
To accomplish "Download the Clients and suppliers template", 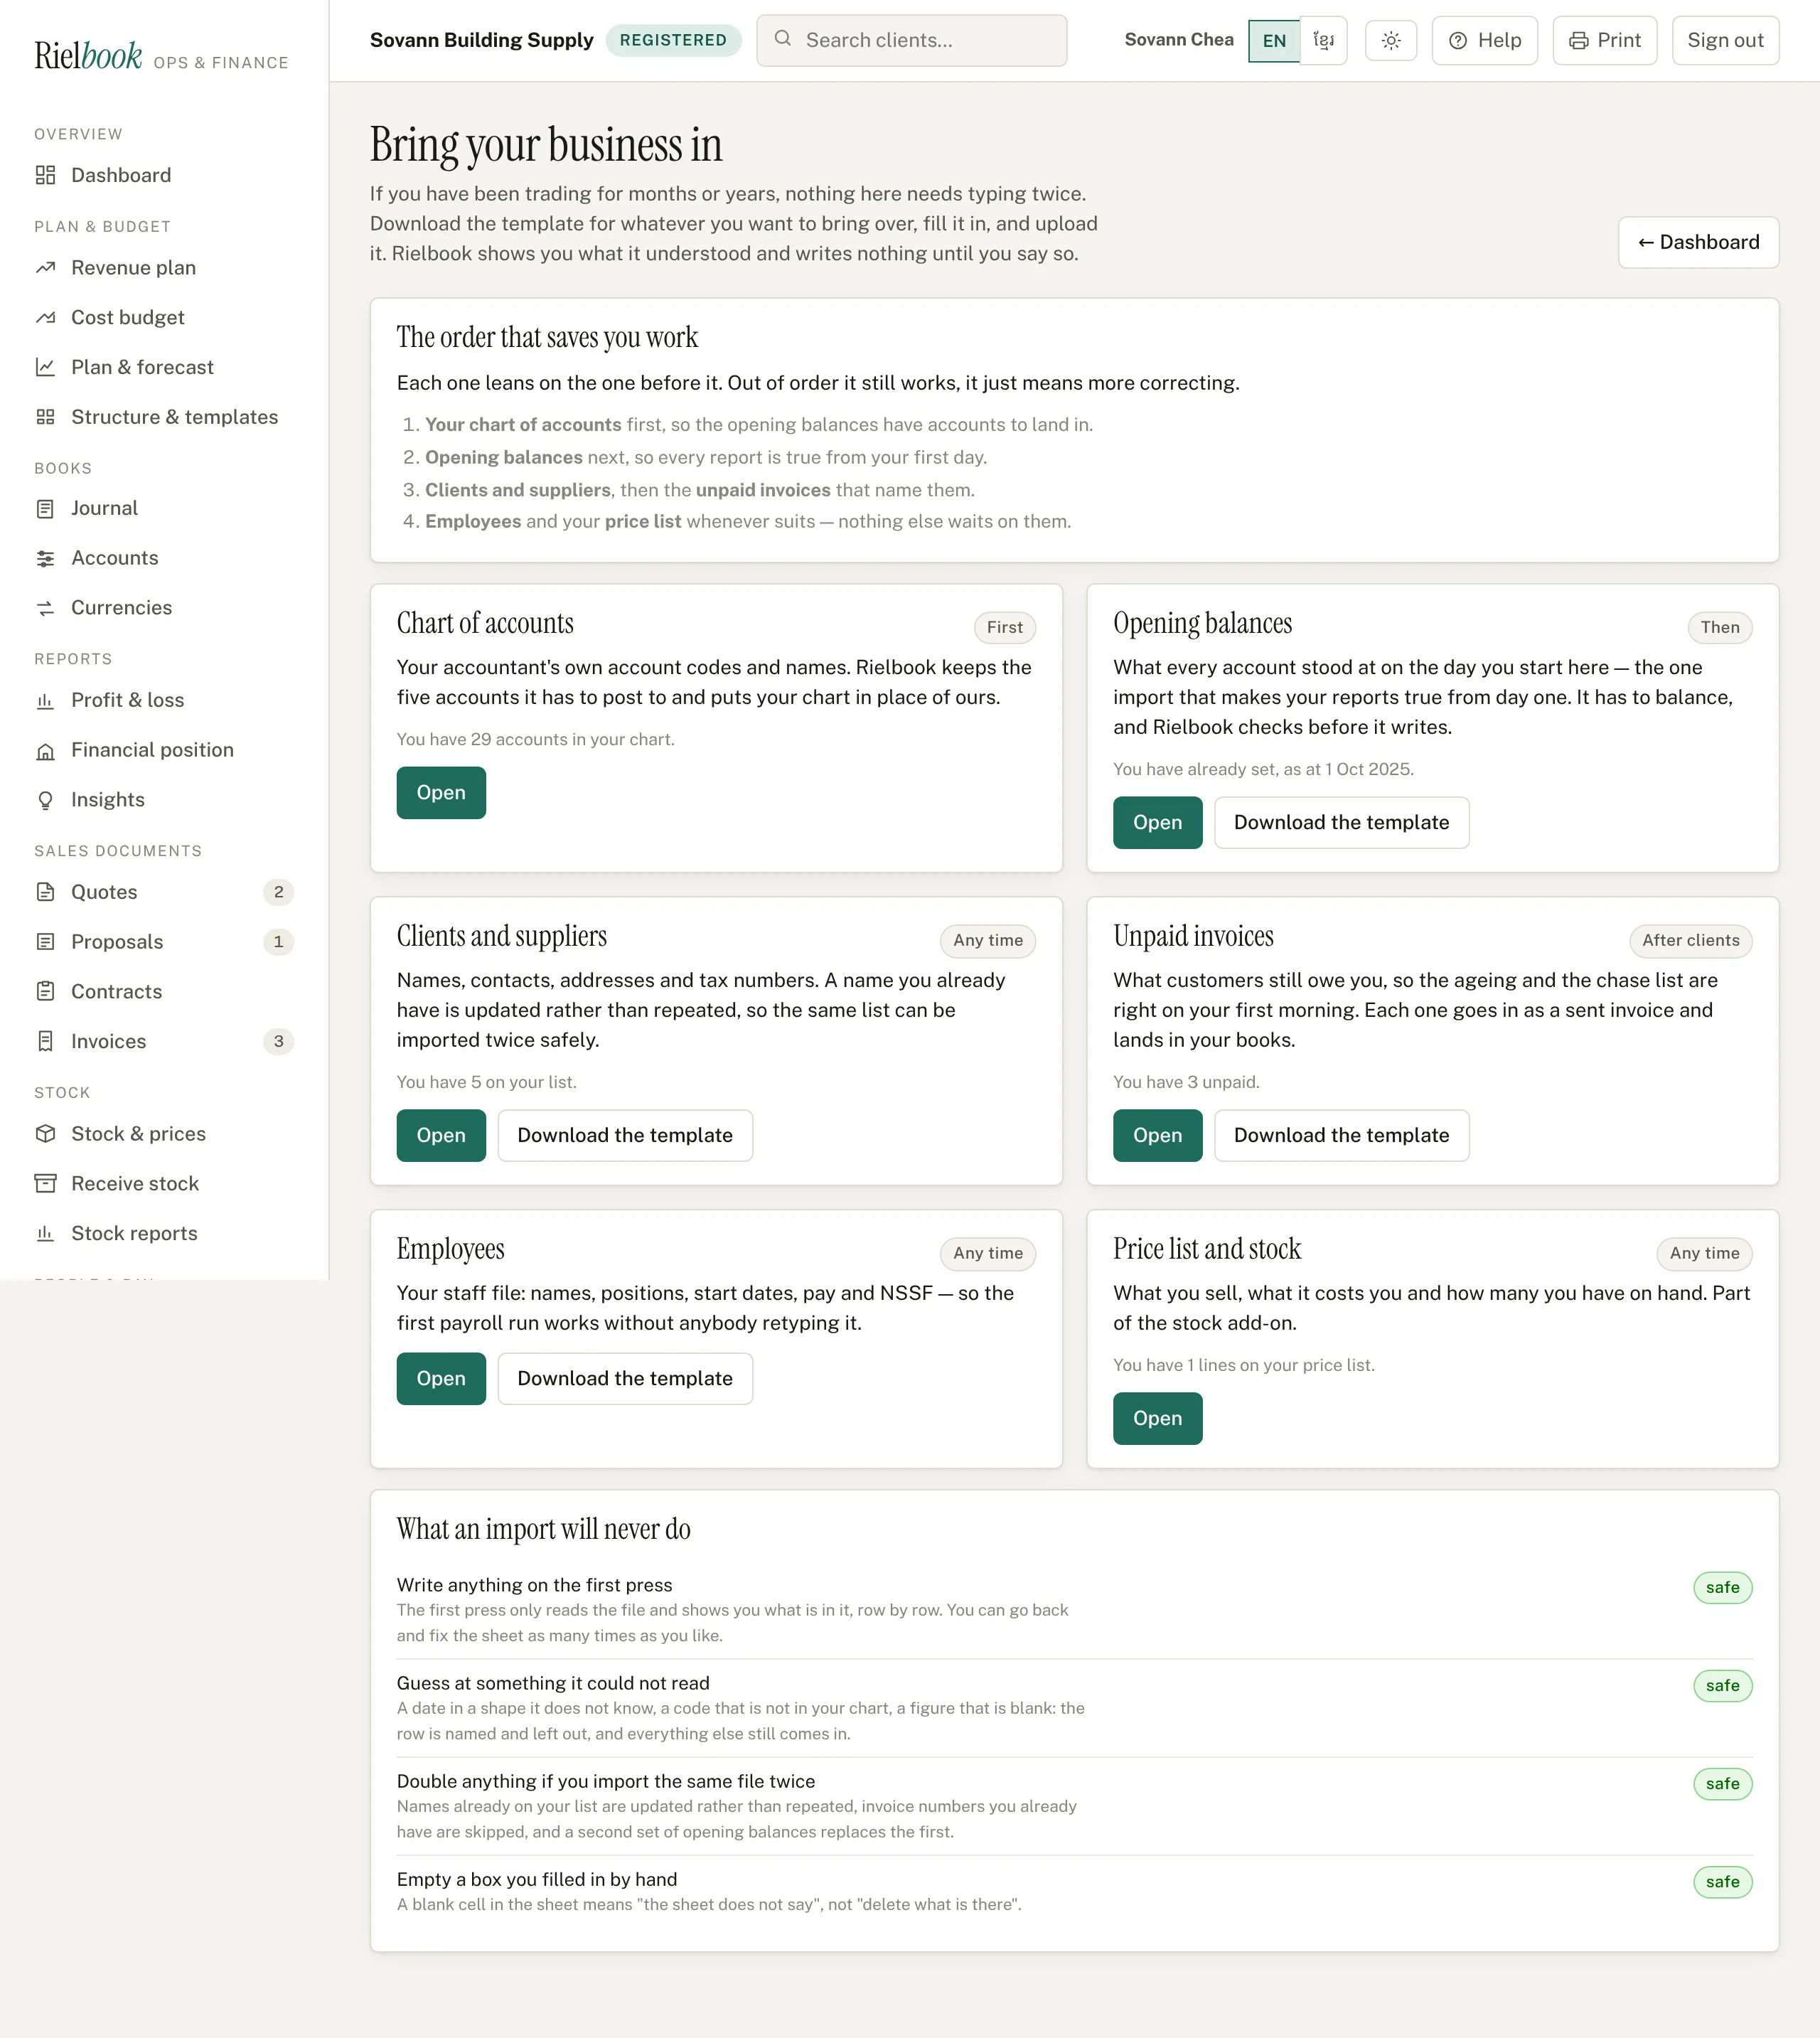I will [x=625, y=1136].
